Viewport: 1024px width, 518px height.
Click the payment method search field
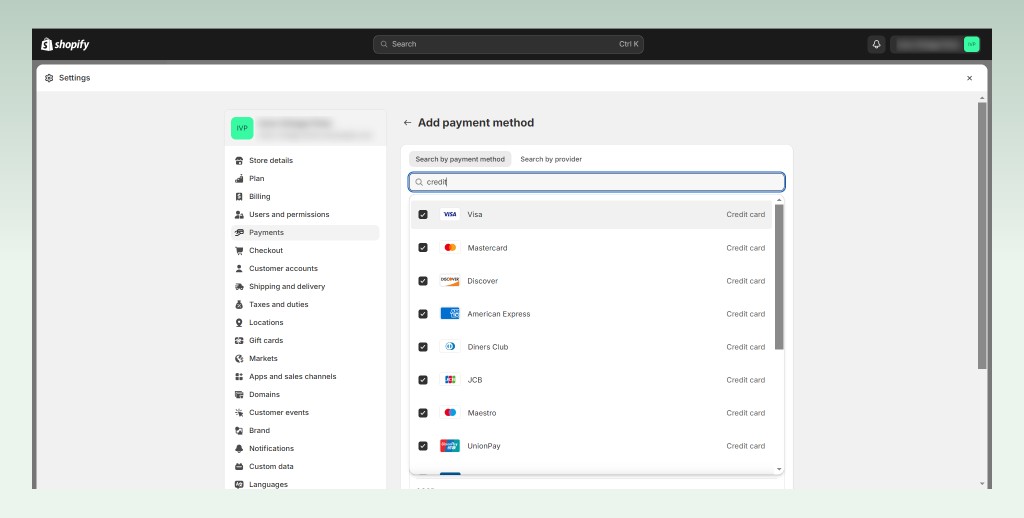point(596,182)
